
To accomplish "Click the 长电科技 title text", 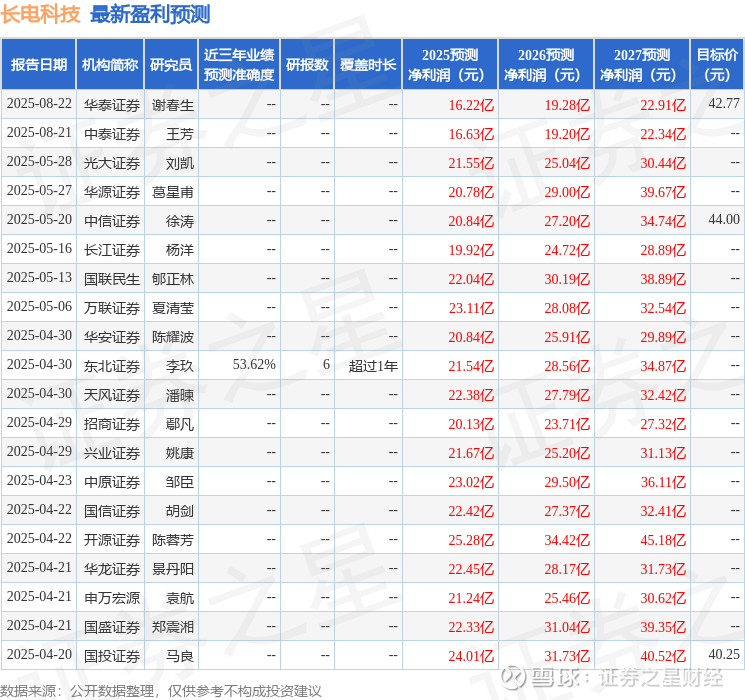I will pos(41,15).
